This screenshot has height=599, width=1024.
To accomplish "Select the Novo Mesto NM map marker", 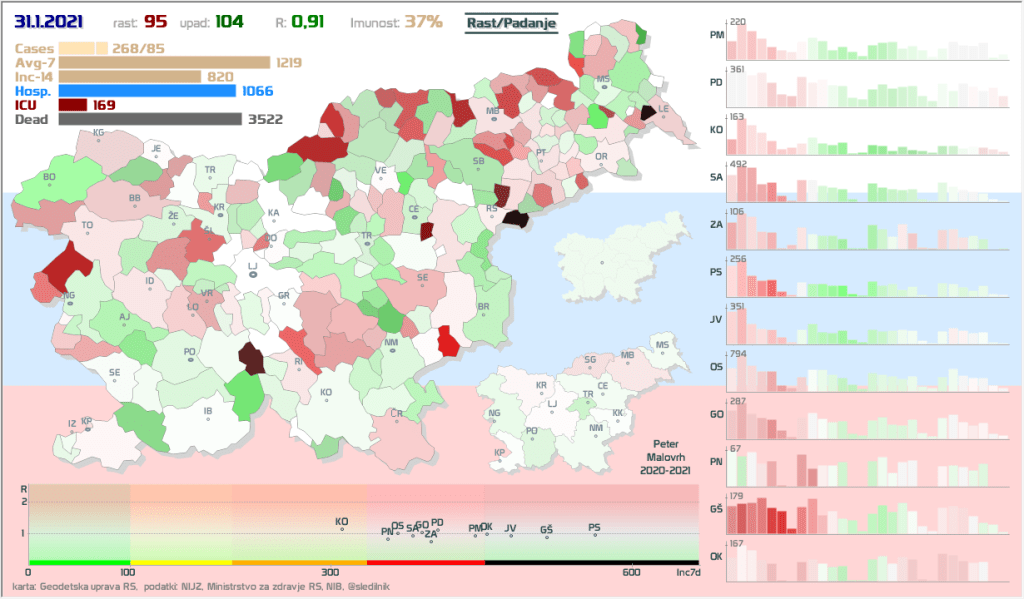I will [x=391, y=349].
